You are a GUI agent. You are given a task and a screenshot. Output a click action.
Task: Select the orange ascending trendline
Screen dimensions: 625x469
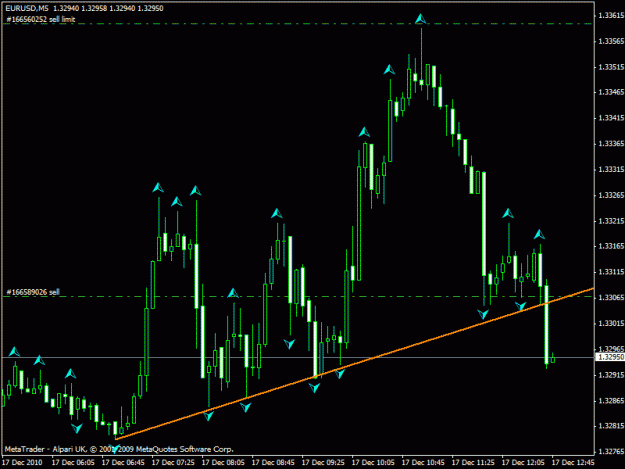click(x=355, y=363)
